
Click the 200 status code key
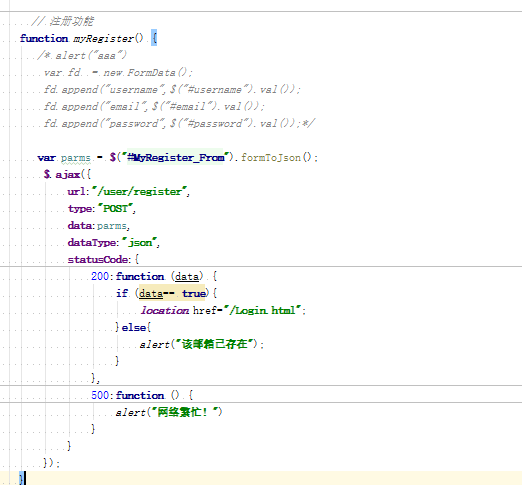pos(100,277)
